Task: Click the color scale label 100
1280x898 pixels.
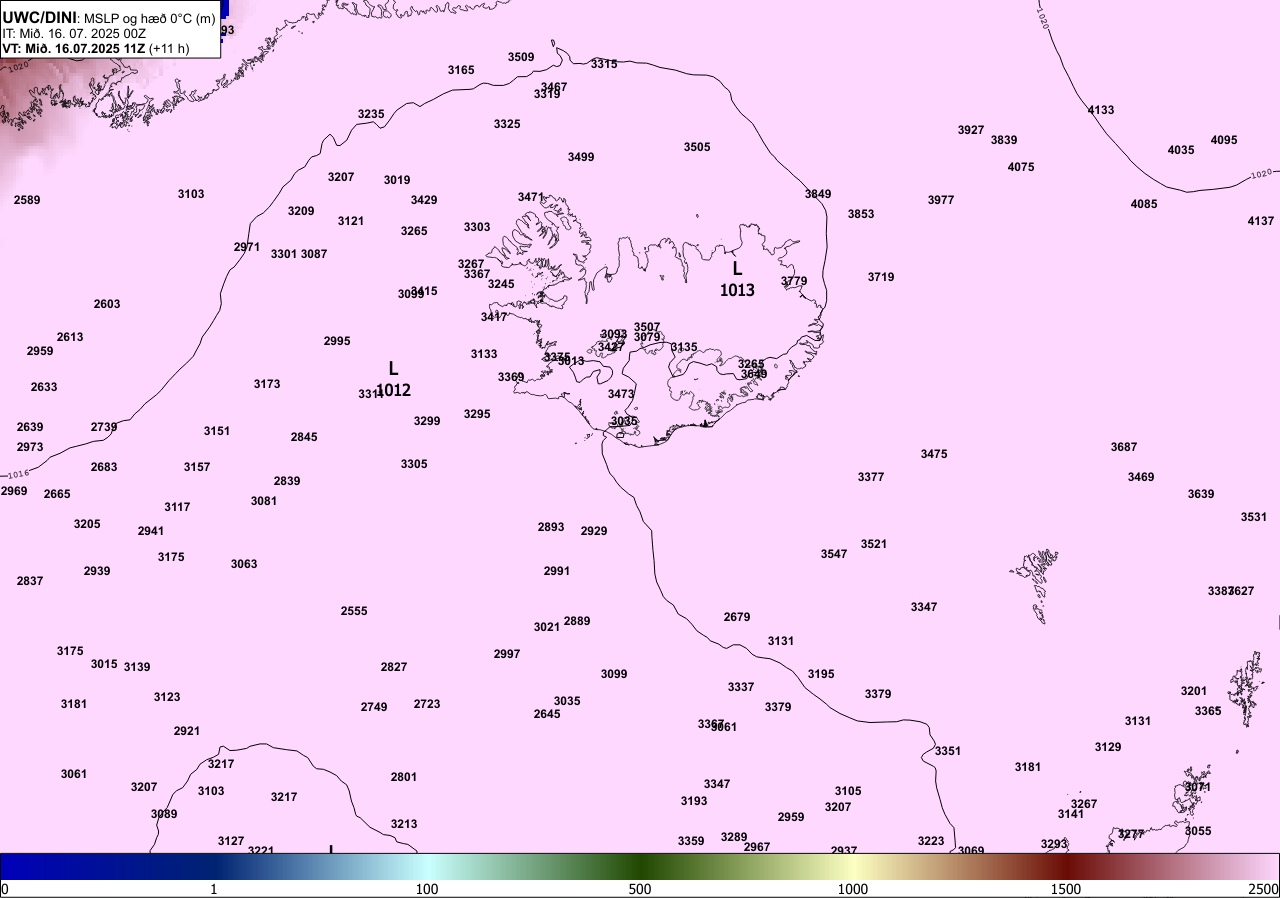Action: point(427,889)
